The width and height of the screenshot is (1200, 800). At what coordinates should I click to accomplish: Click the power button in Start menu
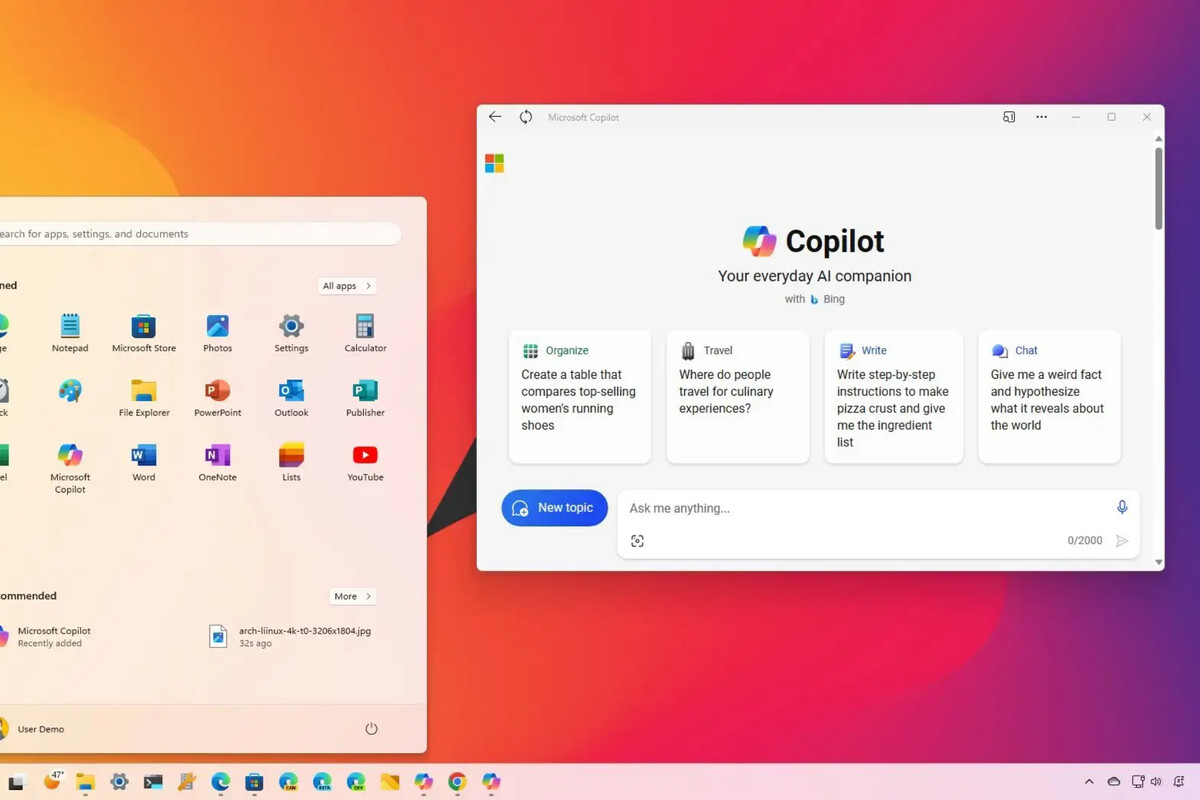[371, 729]
